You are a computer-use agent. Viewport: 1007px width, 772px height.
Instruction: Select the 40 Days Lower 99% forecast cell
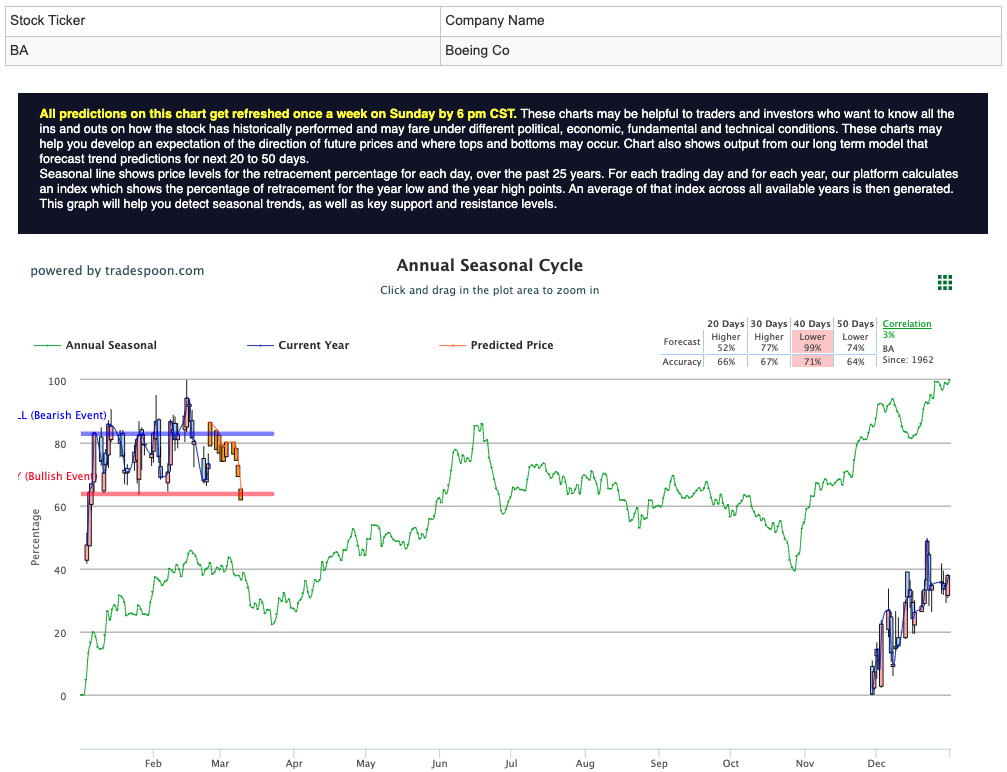(x=812, y=342)
